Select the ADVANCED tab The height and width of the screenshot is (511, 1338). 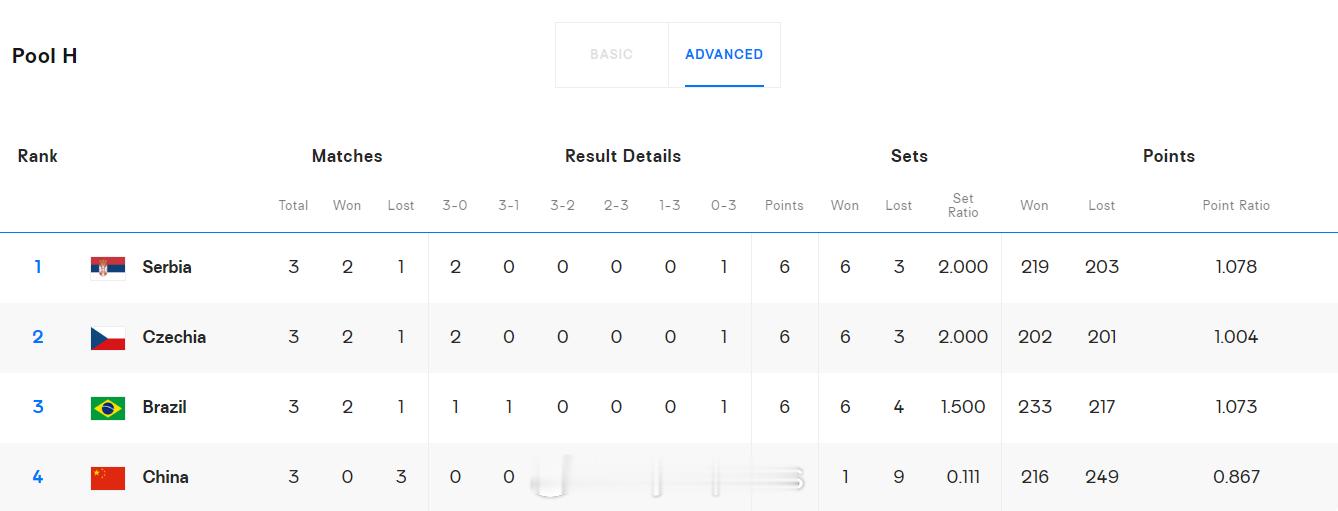tap(724, 55)
